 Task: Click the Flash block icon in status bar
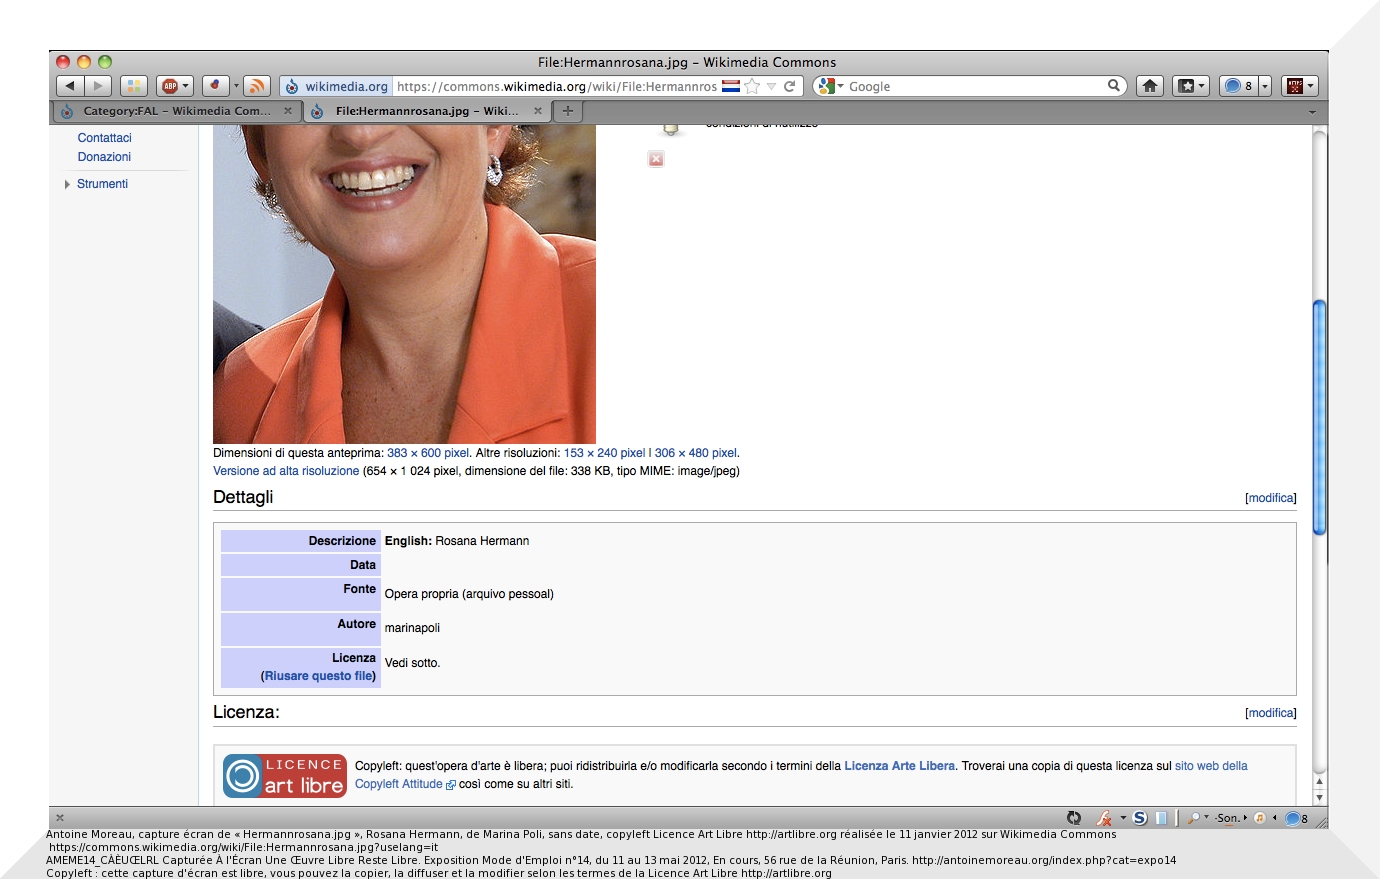click(1104, 818)
